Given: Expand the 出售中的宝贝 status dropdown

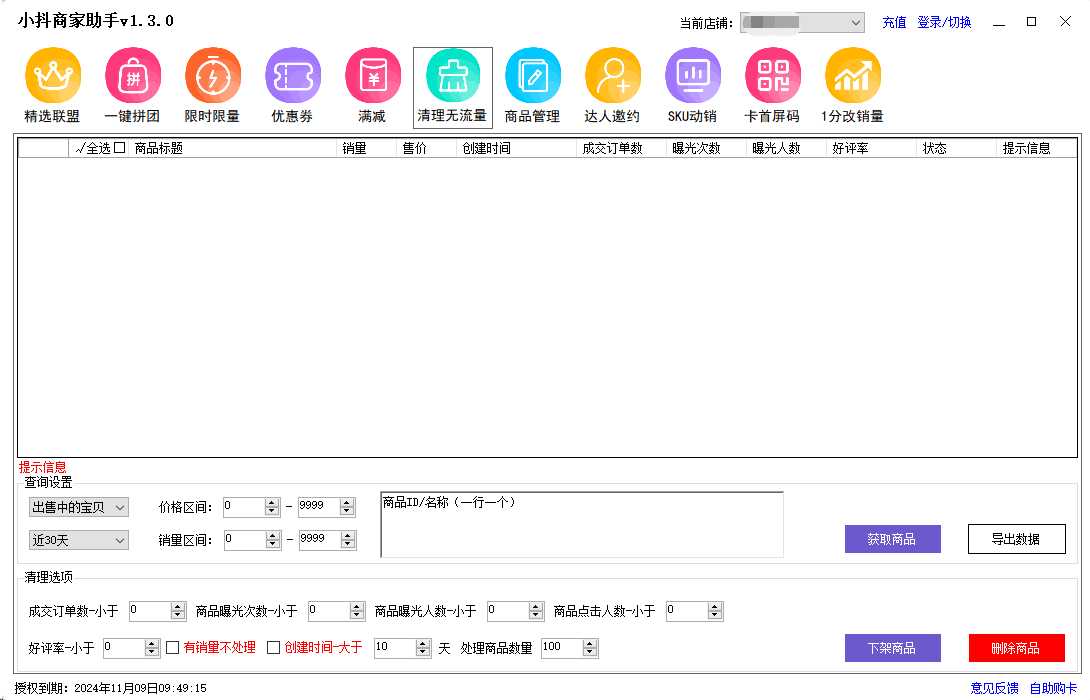Looking at the screenshot, I should pyautogui.click(x=79, y=508).
